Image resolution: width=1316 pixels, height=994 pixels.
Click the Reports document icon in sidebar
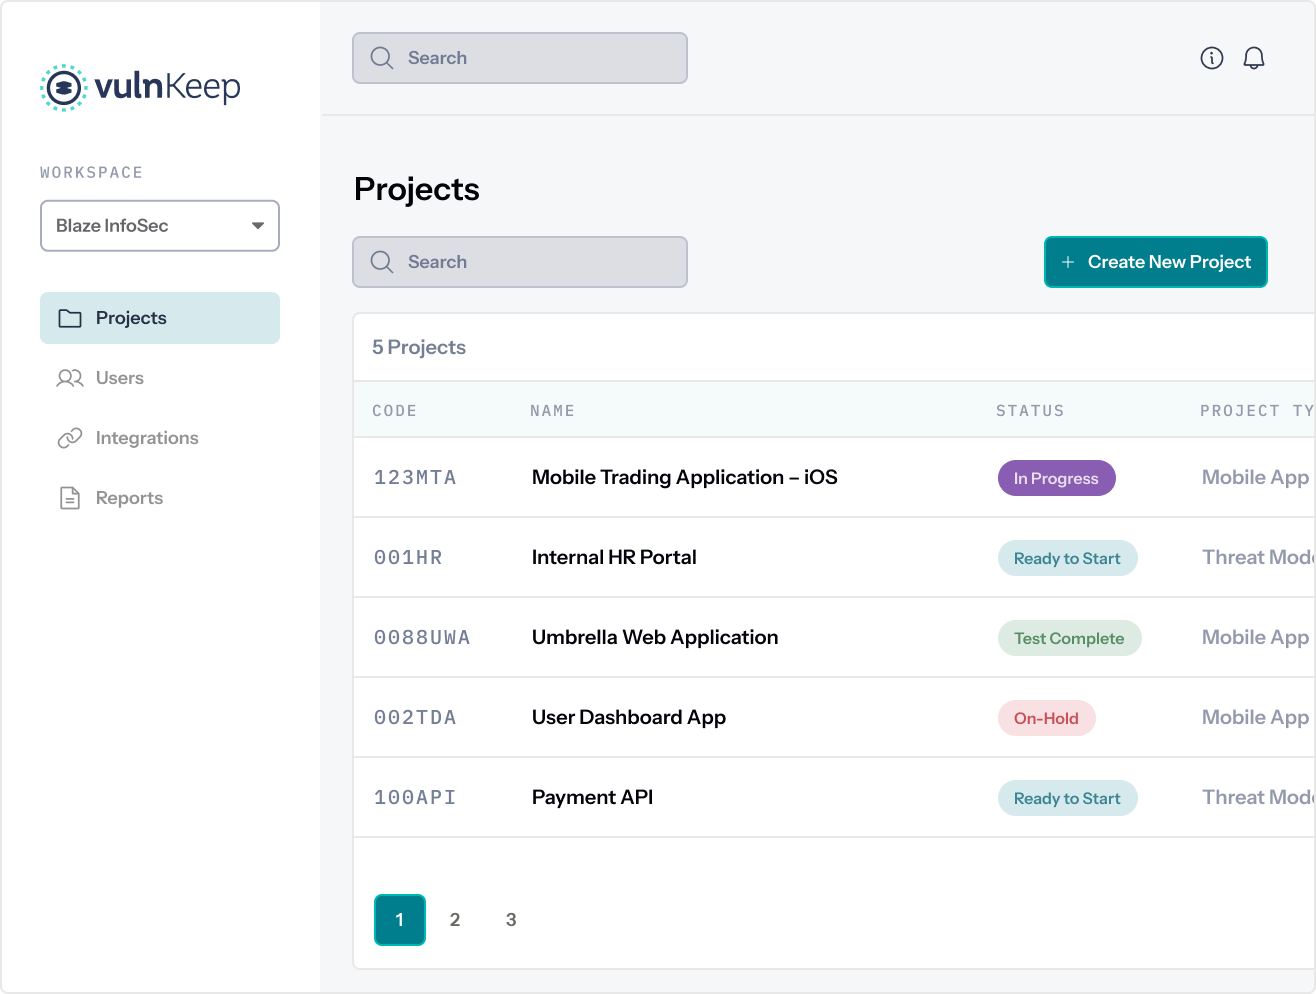click(x=70, y=498)
